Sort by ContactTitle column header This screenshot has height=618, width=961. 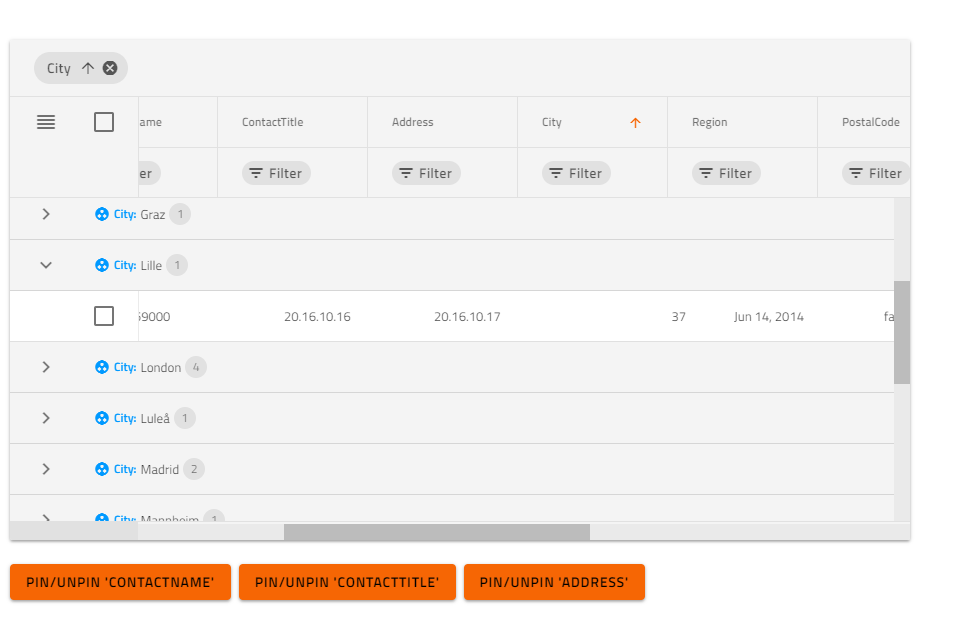[273, 122]
